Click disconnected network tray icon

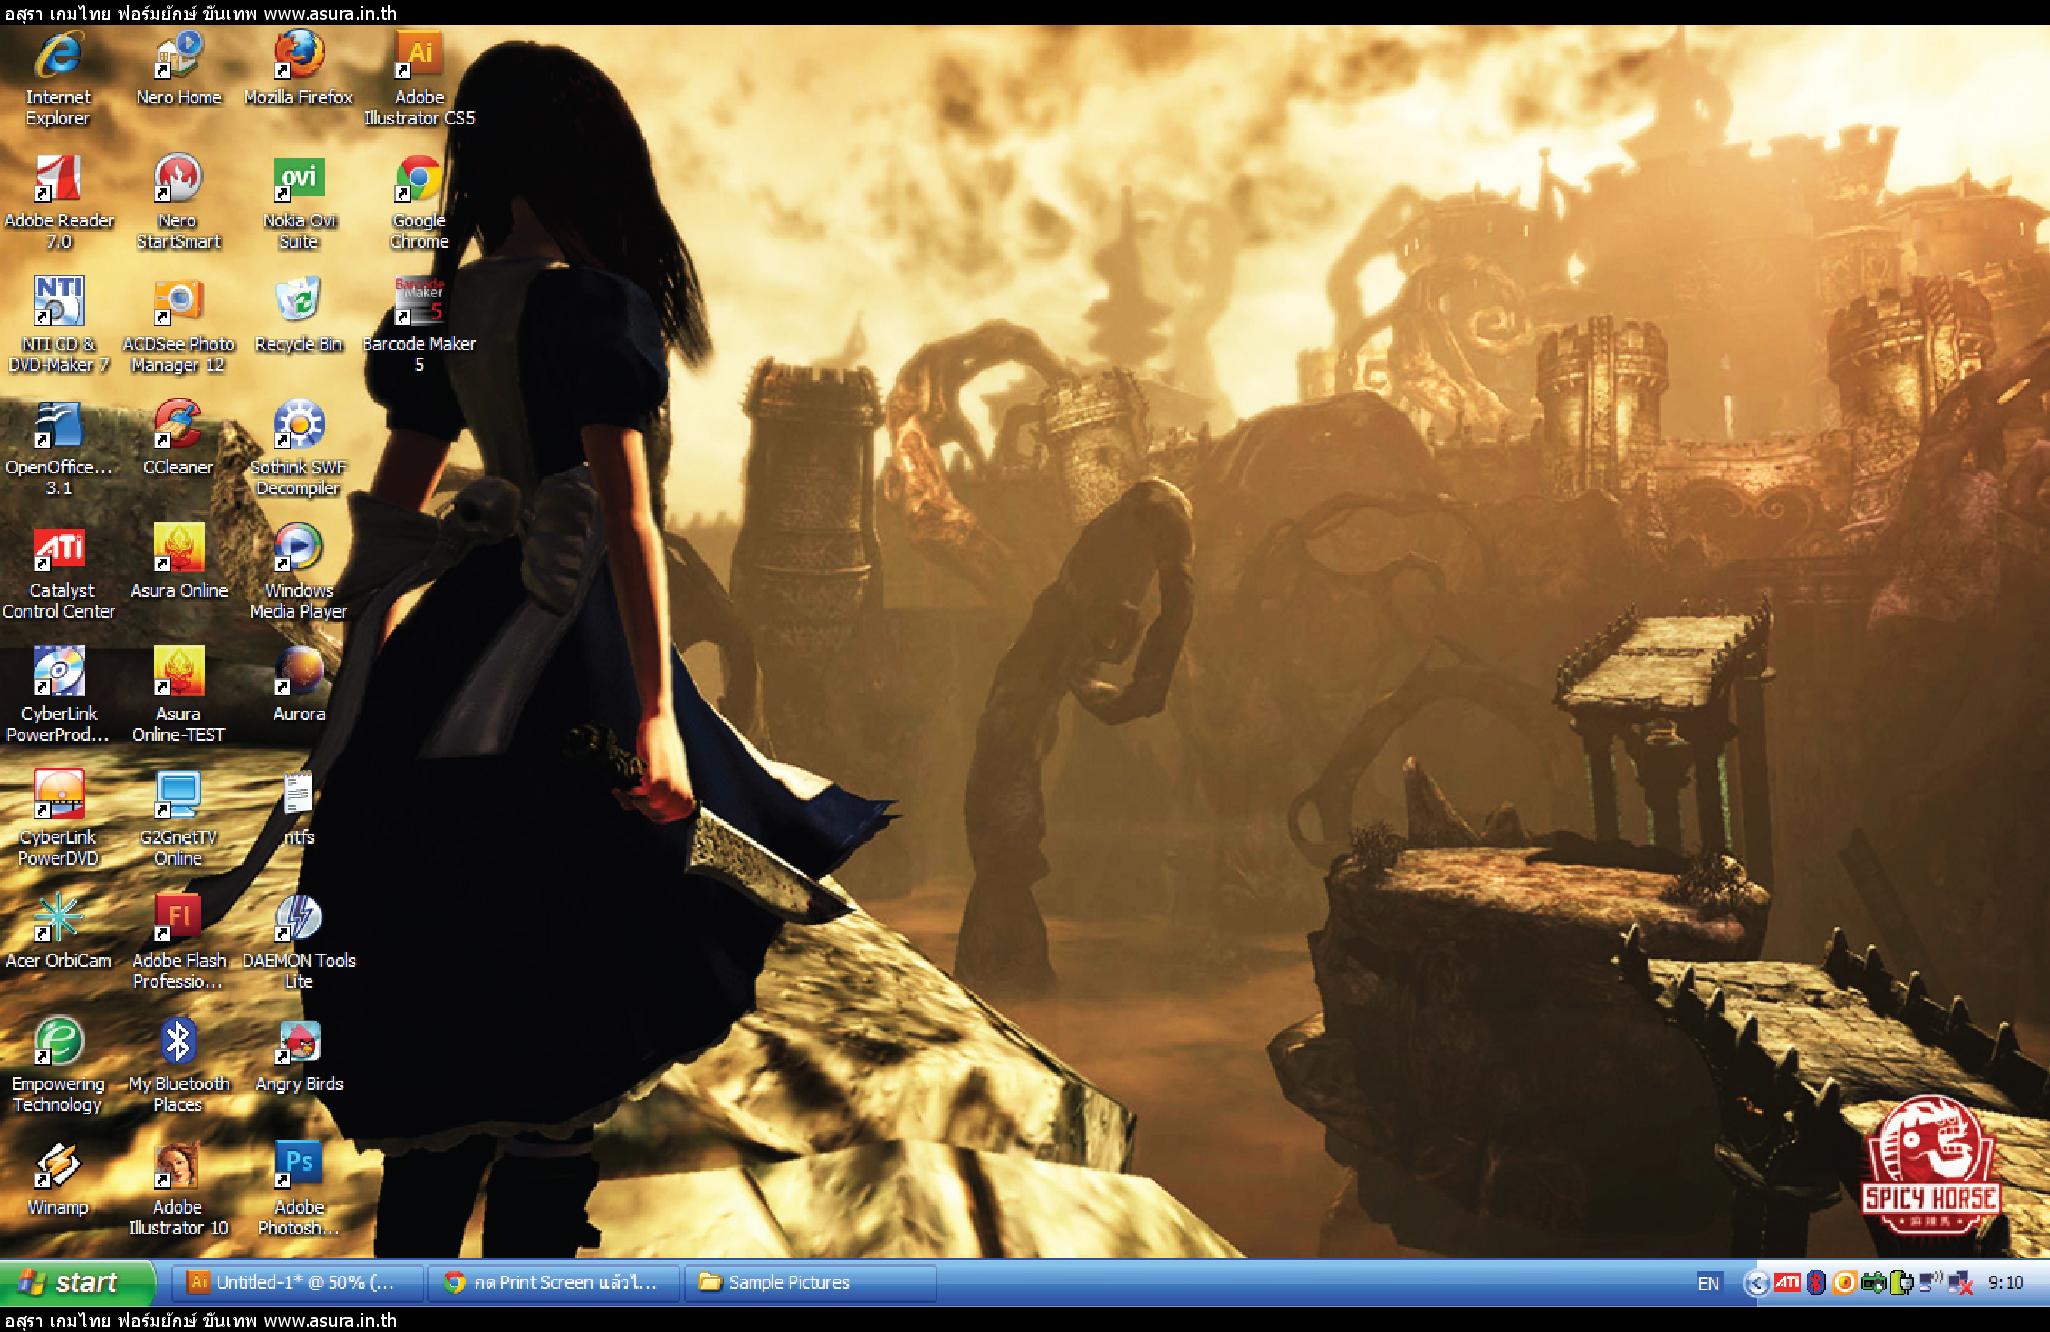pos(1959,1283)
